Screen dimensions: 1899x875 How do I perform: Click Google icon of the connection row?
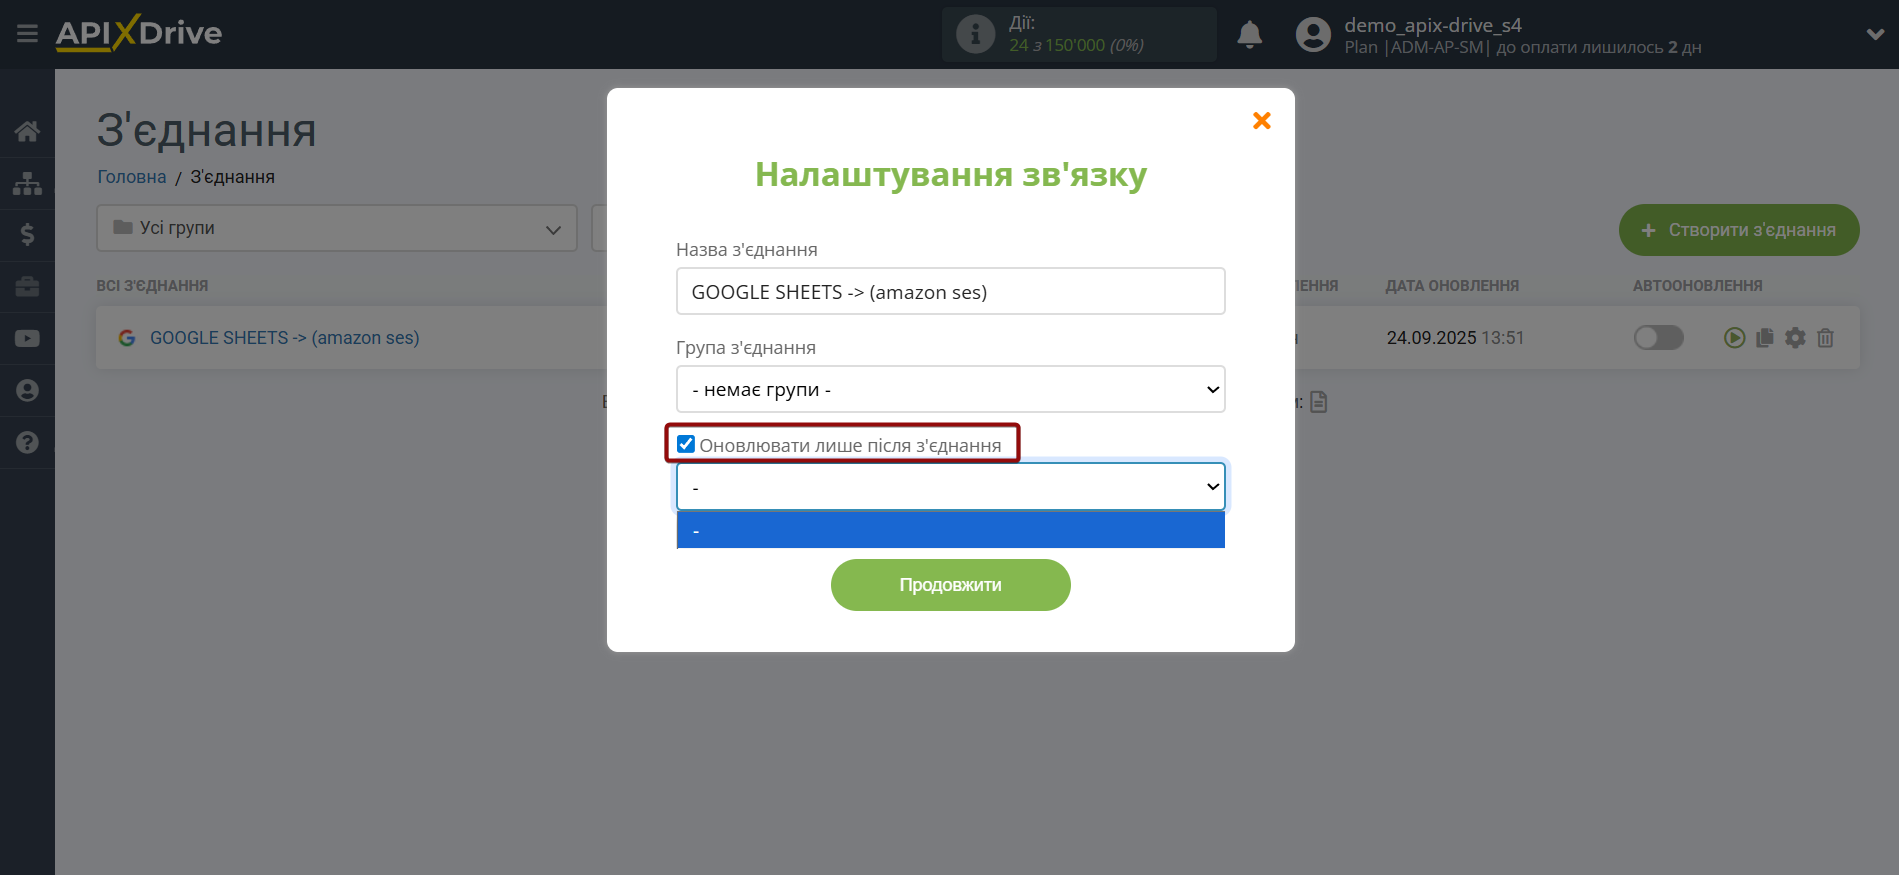pos(127,338)
